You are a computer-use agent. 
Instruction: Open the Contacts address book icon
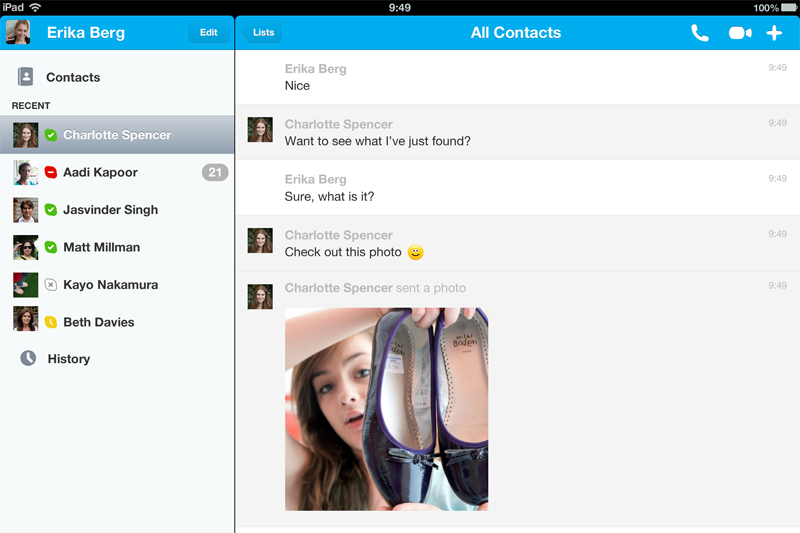pyautogui.click(x=26, y=77)
